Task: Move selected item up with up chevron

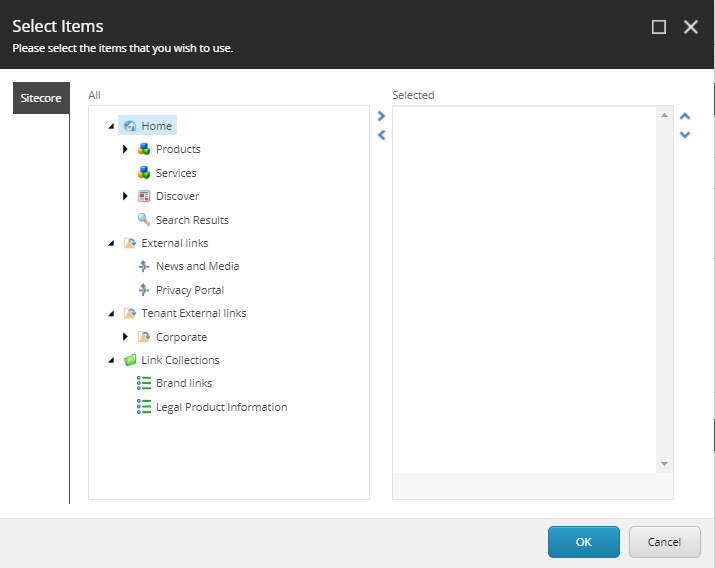Action: coord(685,116)
